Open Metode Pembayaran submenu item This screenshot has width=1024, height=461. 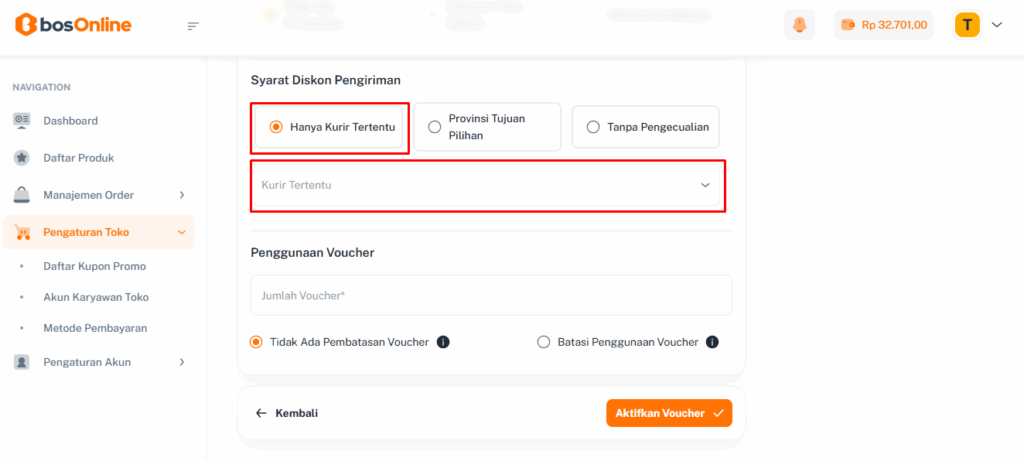click(x=95, y=328)
